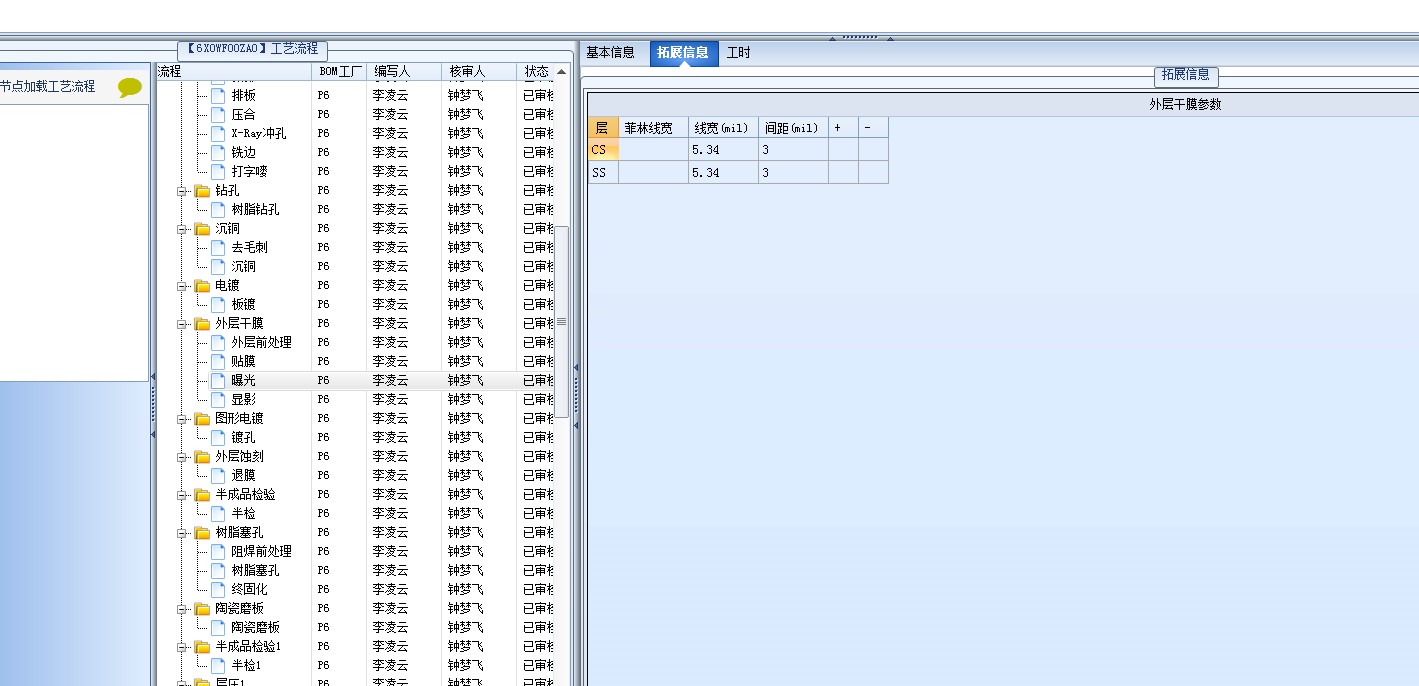The width and height of the screenshot is (1419, 686).
Task: Collapse the 陶瓷磨板 folder node
Action: pos(183,609)
